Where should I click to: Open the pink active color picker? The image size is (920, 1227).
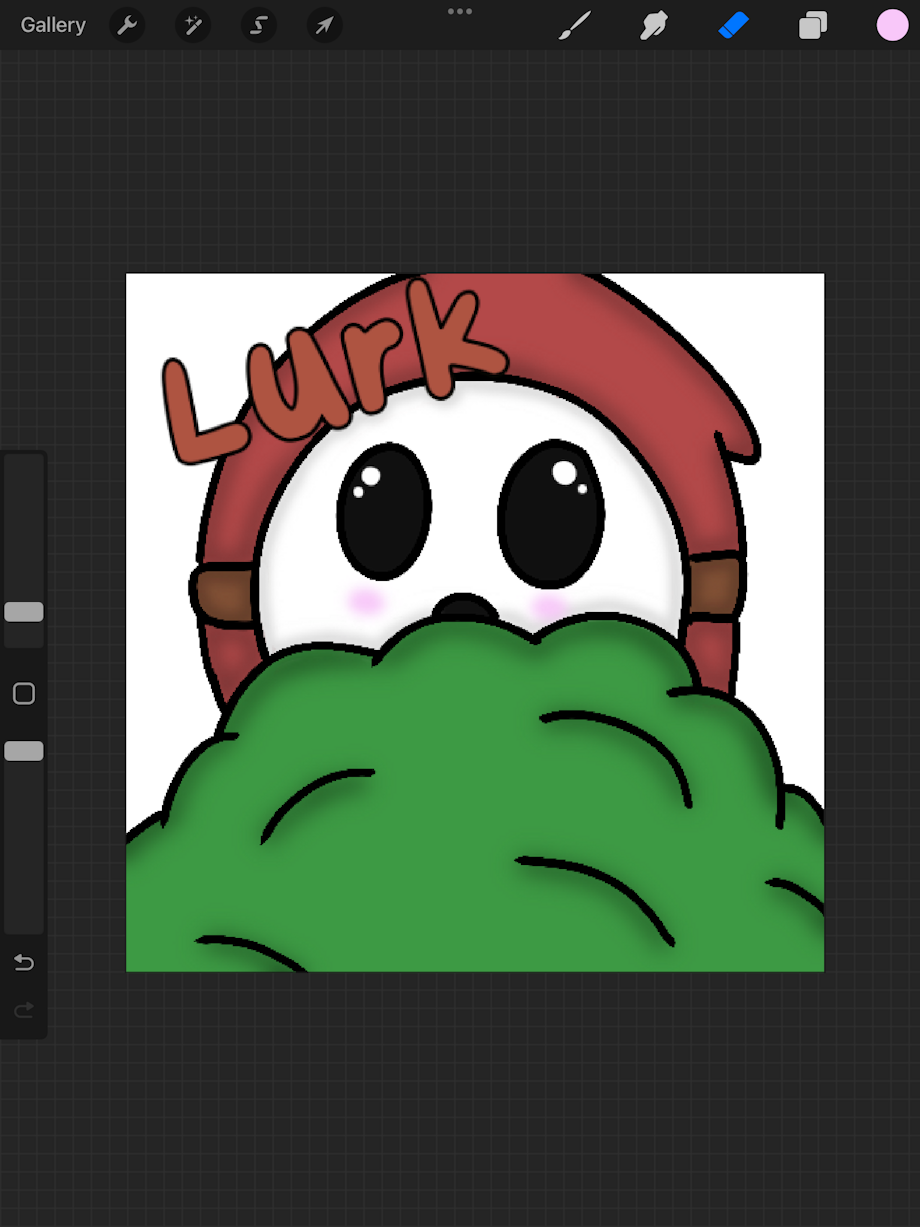(x=892, y=25)
